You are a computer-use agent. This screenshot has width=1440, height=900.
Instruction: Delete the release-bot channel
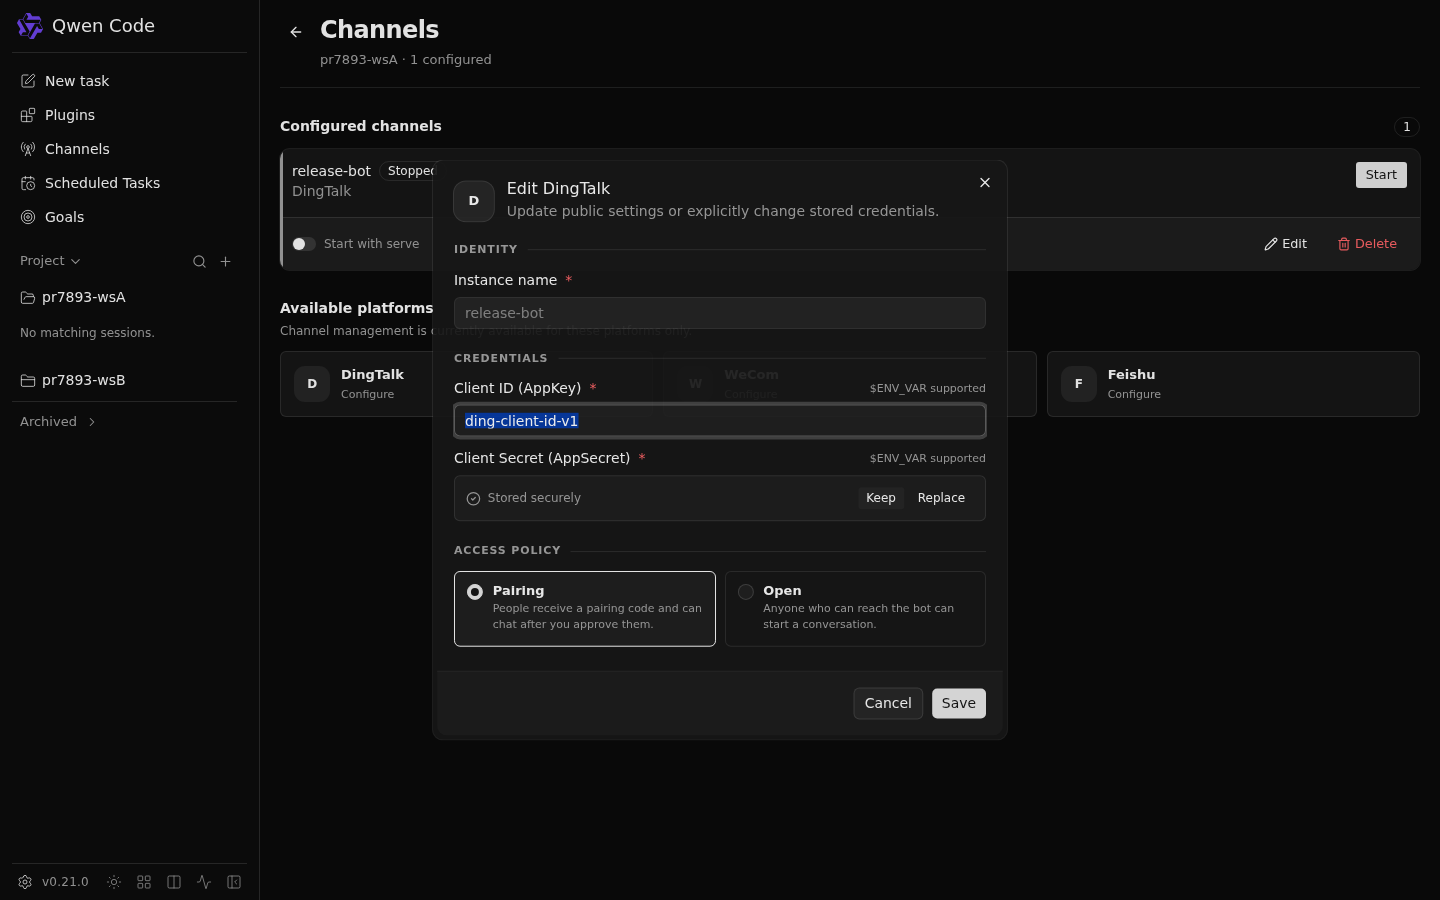point(1367,244)
